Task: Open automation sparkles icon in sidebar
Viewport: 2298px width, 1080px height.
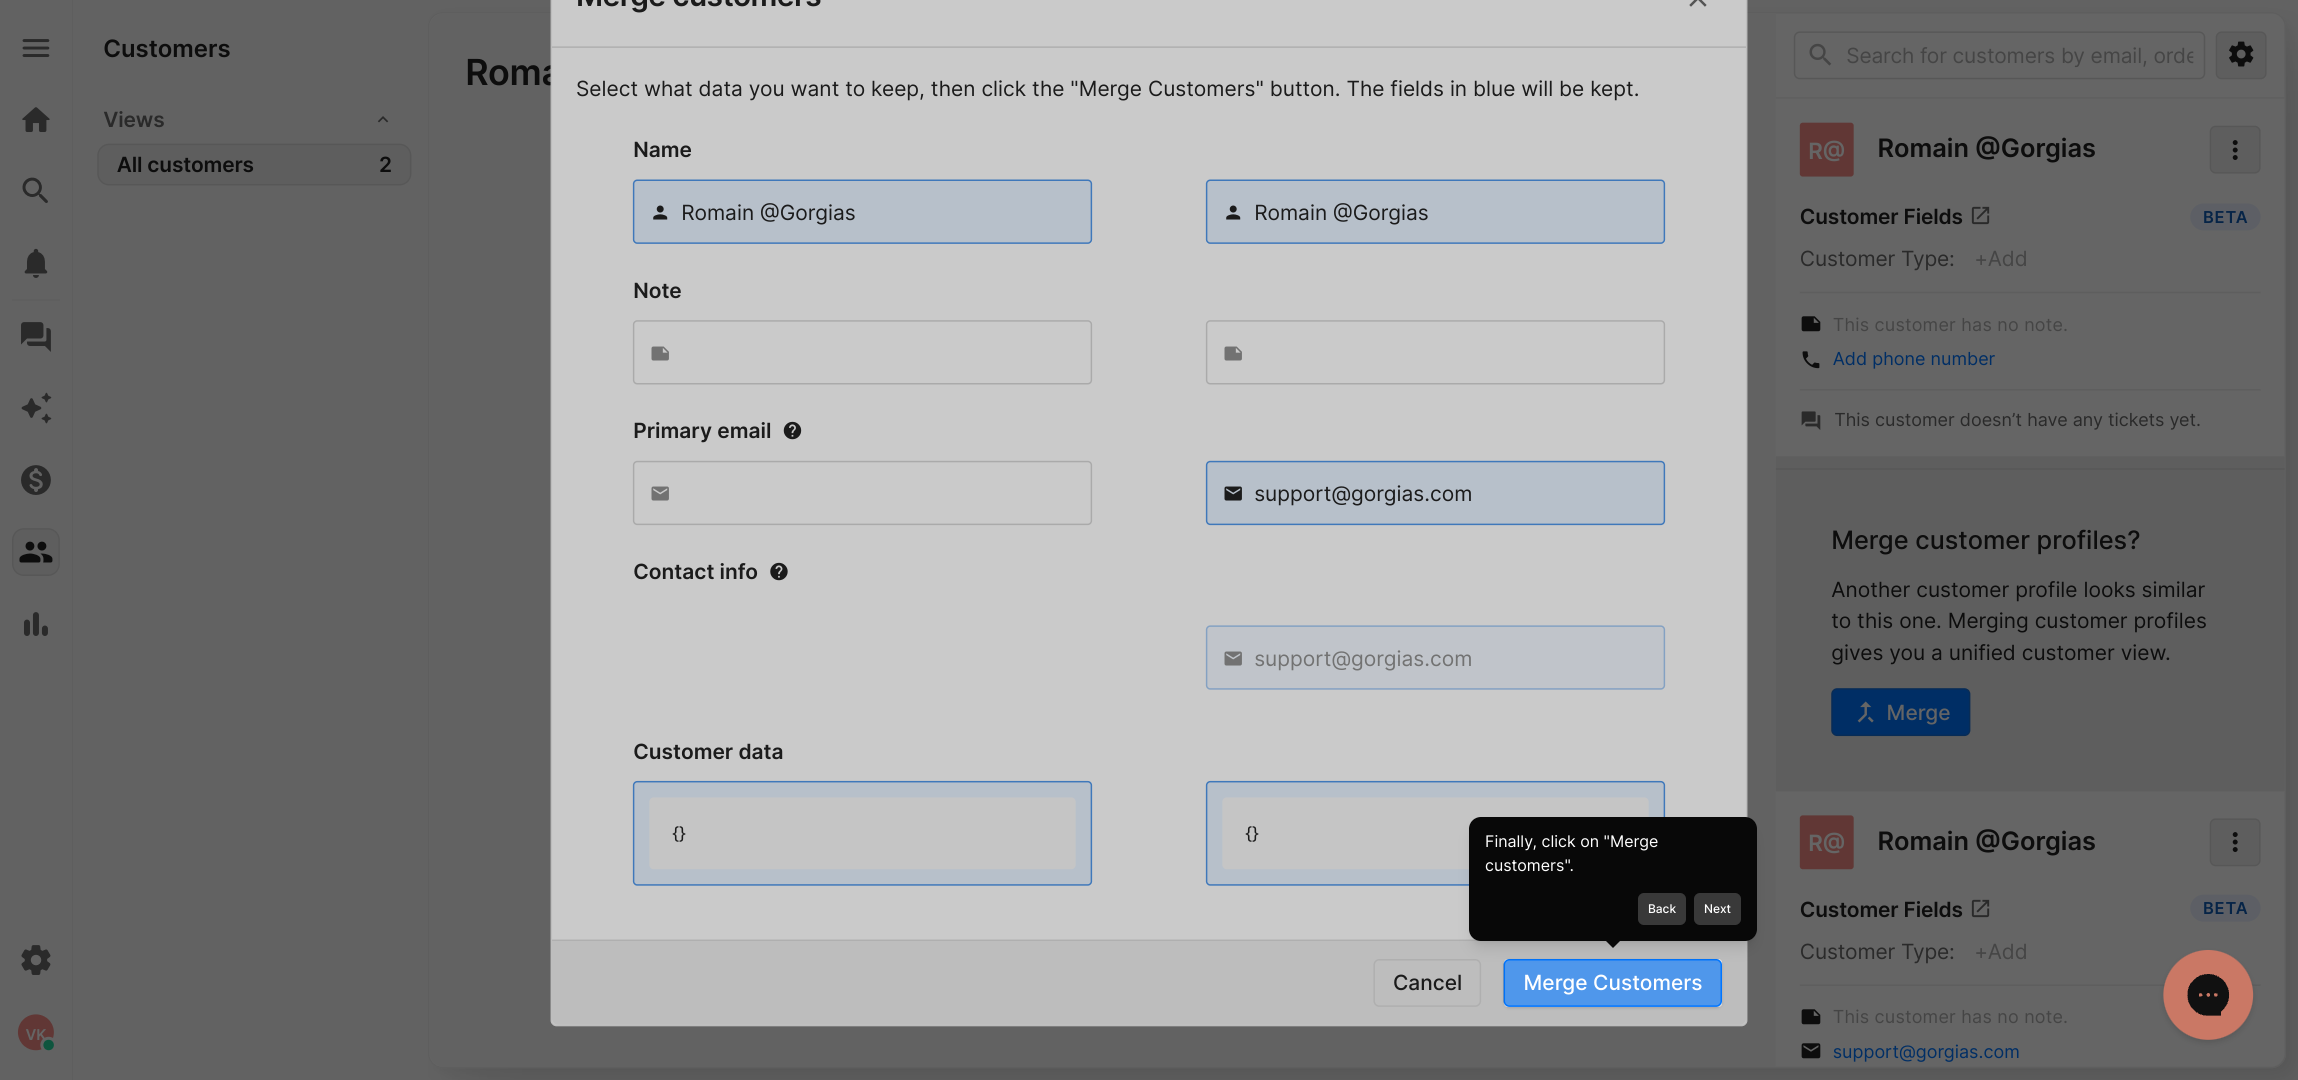Action: tap(36, 408)
